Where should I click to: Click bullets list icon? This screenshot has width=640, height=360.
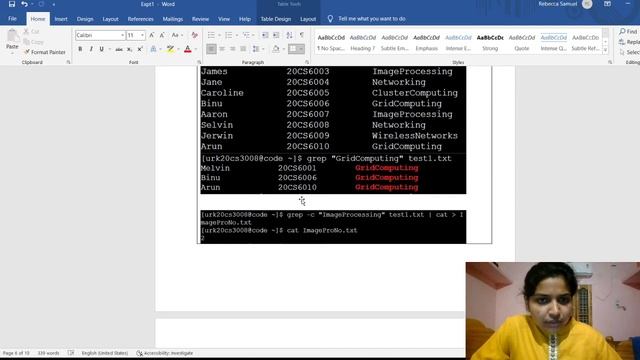211,36
